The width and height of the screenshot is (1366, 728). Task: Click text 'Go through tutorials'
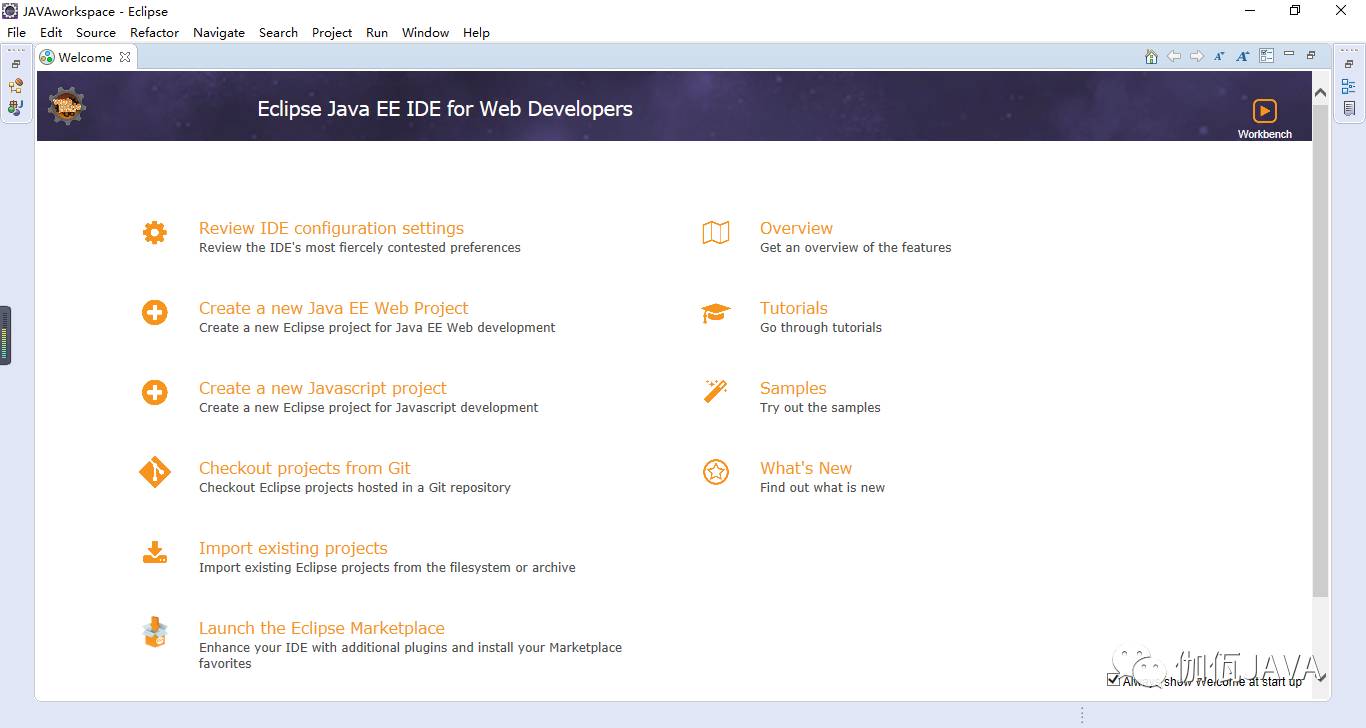(x=821, y=328)
